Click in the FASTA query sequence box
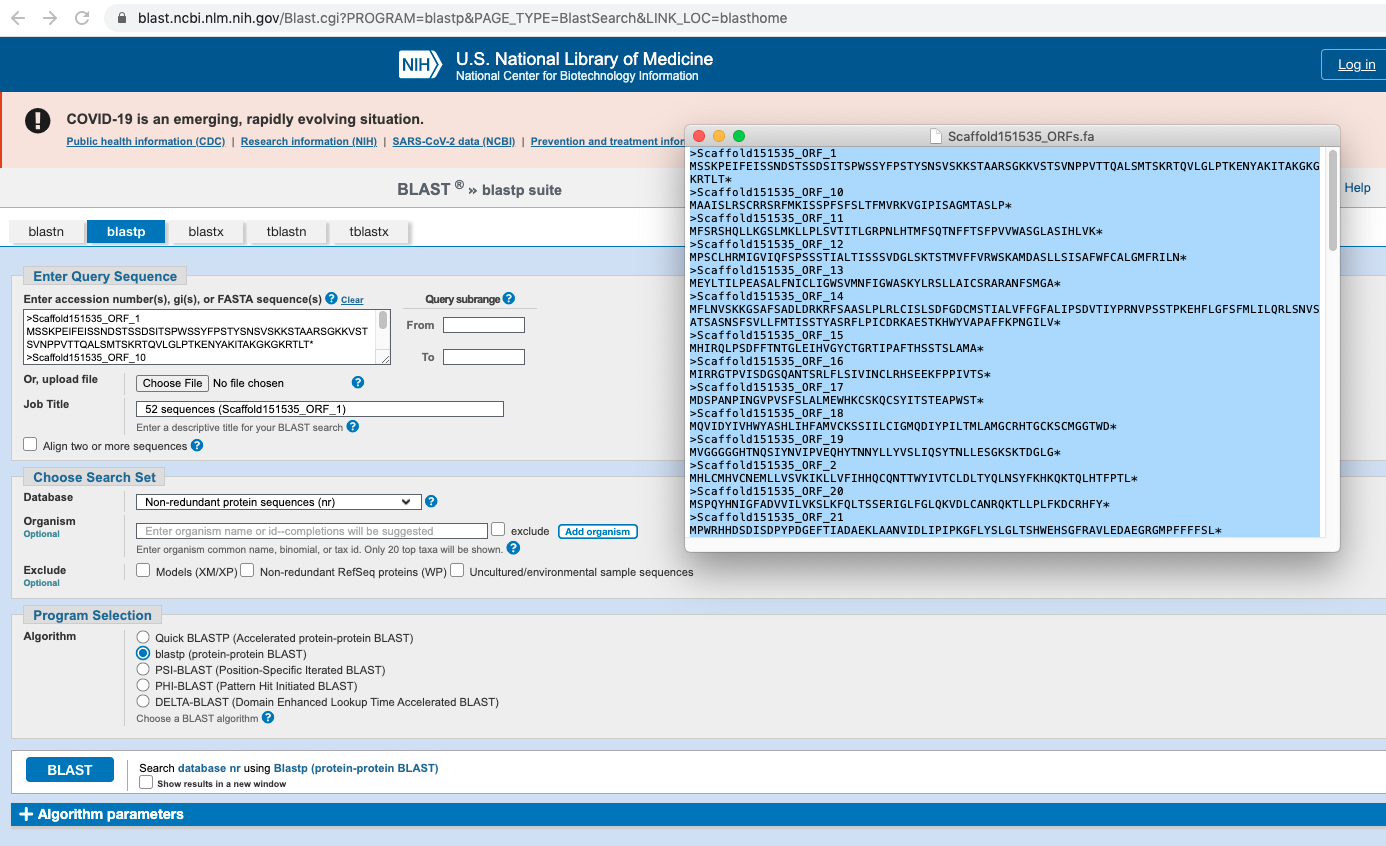The image size is (1386, 846). 200,337
